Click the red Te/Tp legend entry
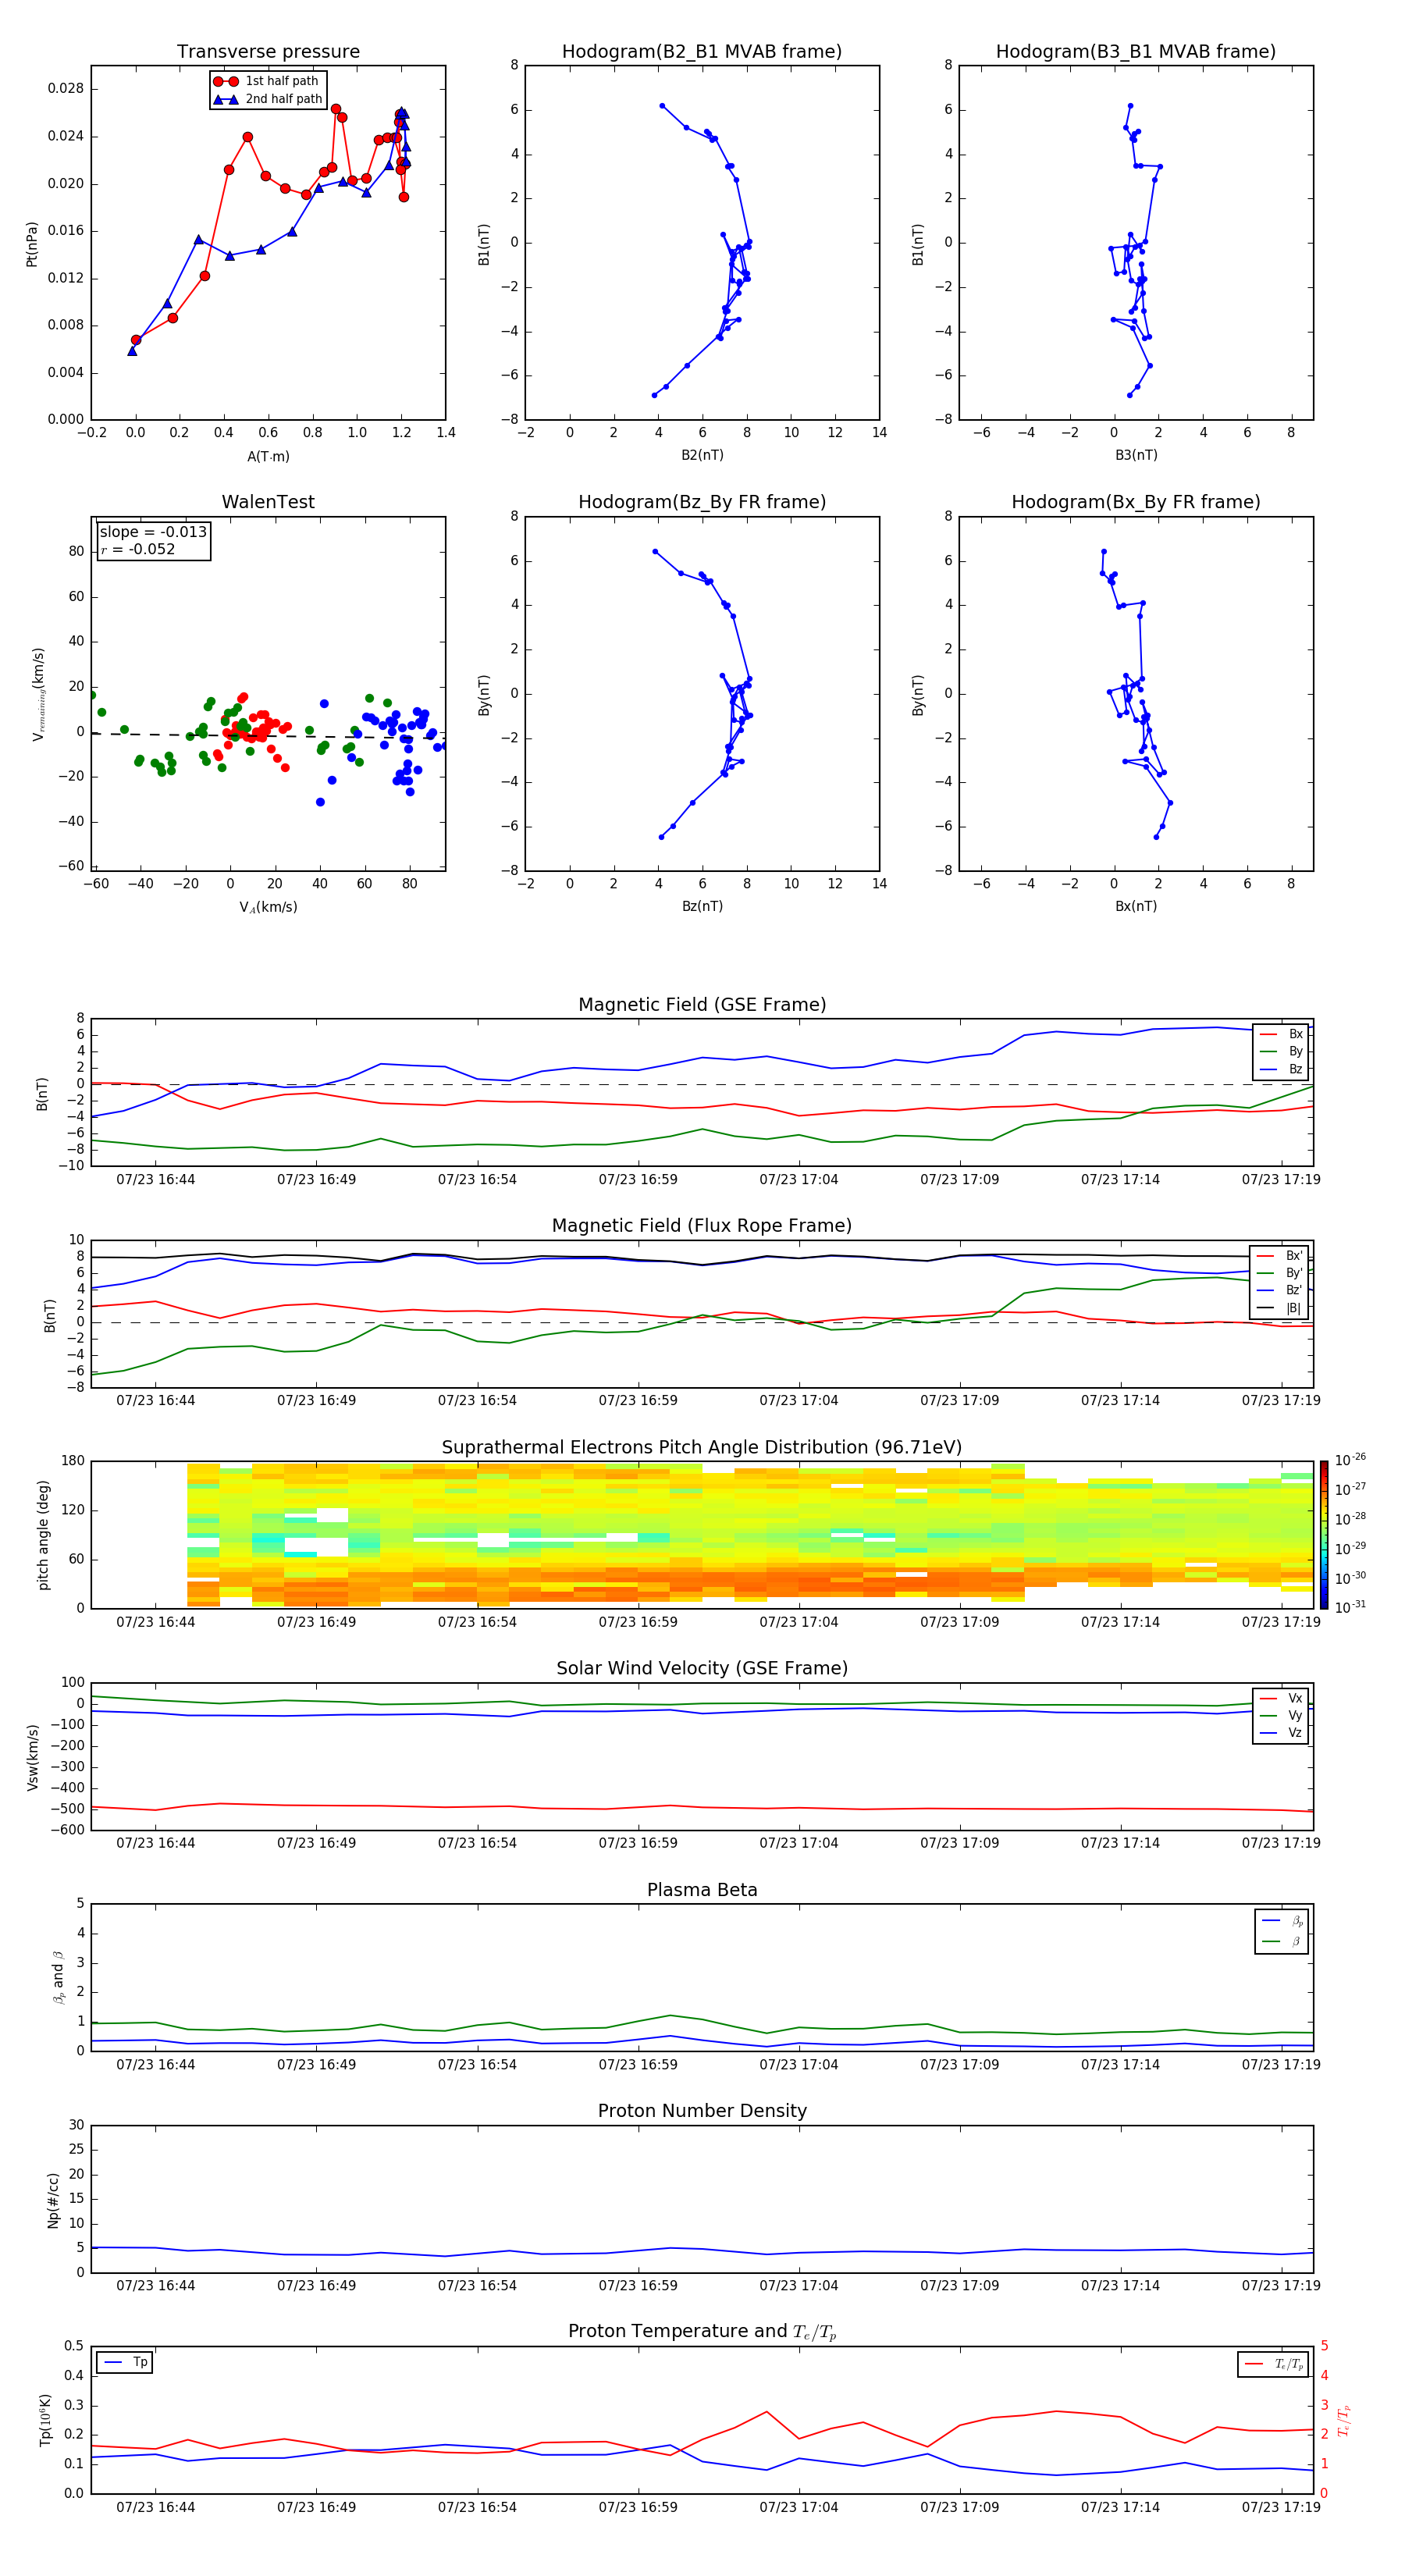The height and width of the screenshot is (2576, 1405). tap(1275, 2364)
